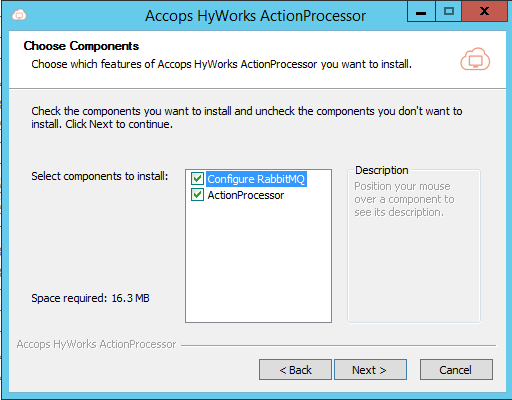Click Next to continue installation
The image size is (512, 400).
(370, 369)
